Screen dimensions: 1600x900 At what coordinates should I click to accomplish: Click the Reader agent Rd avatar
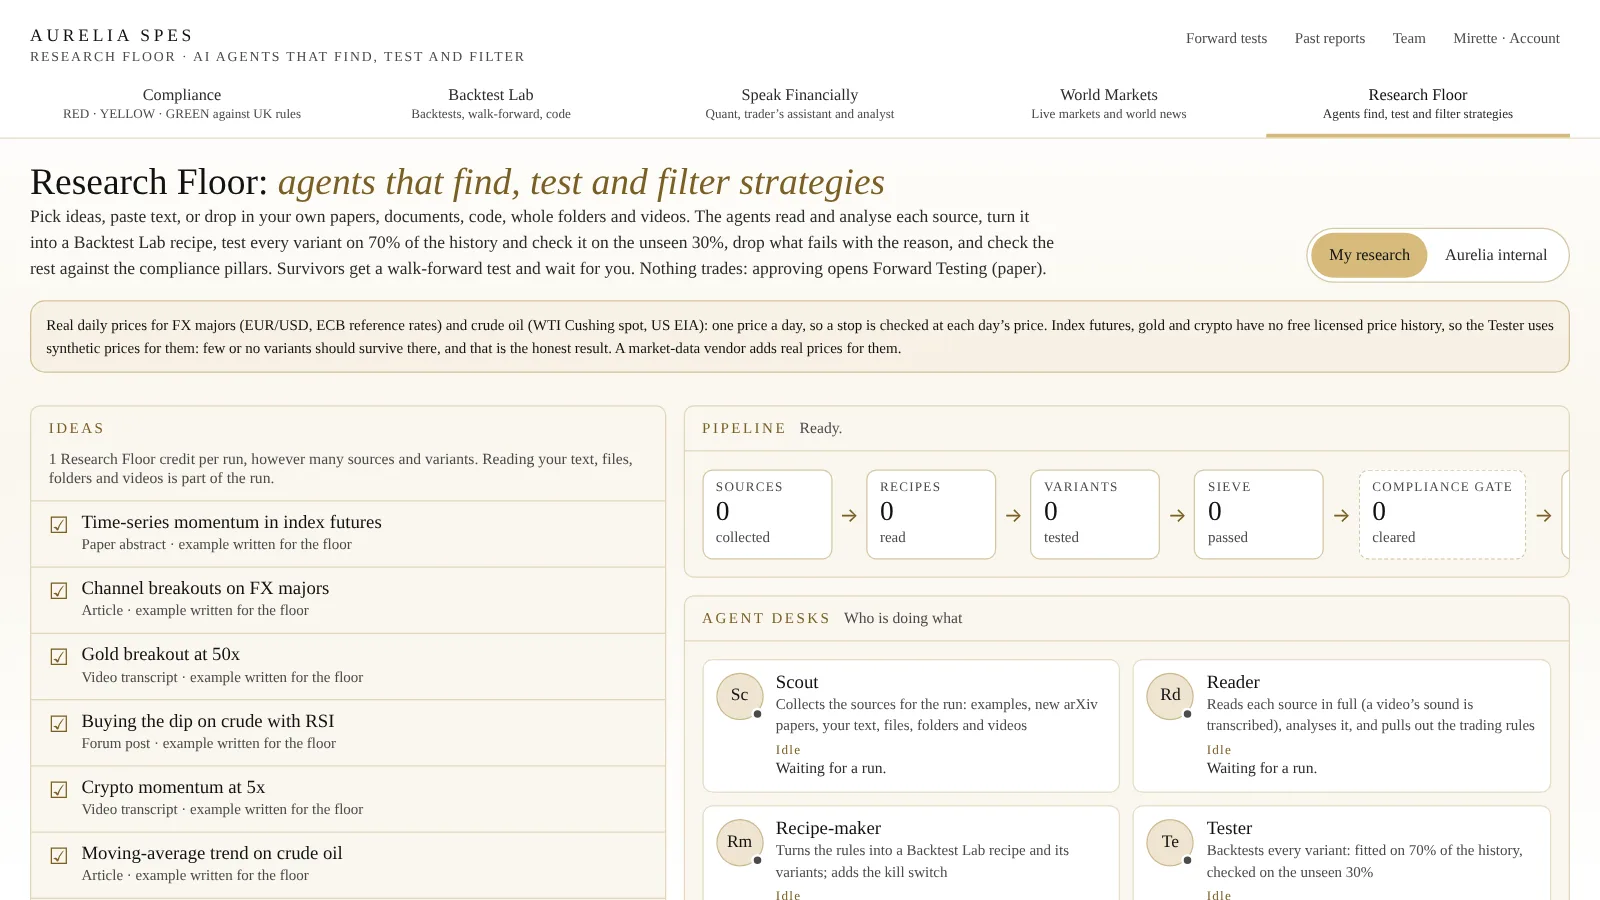(1170, 695)
